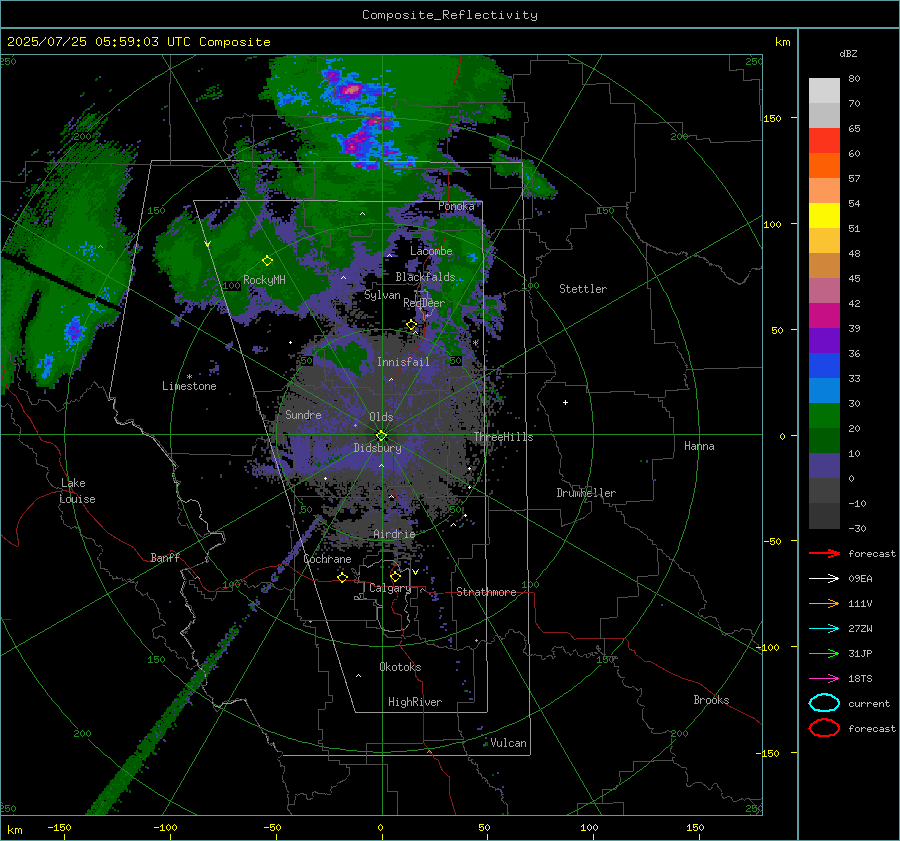
Task: Select the bright green 30 dBZ swatch
Action: coord(824,415)
